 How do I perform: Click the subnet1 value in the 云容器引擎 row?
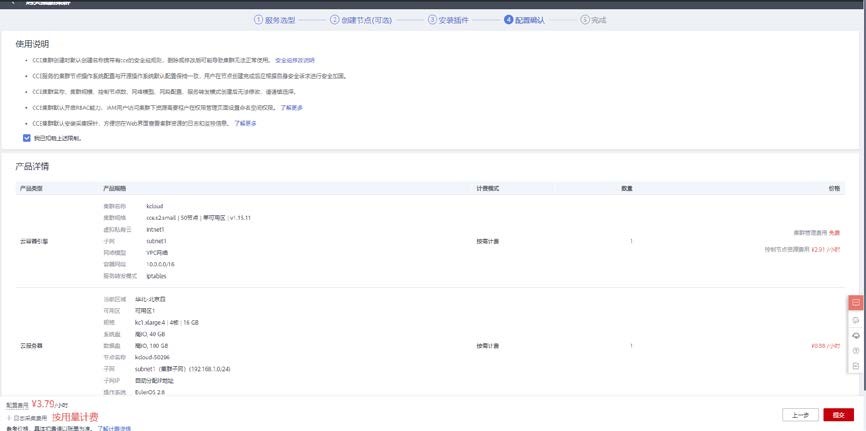click(x=156, y=241)
